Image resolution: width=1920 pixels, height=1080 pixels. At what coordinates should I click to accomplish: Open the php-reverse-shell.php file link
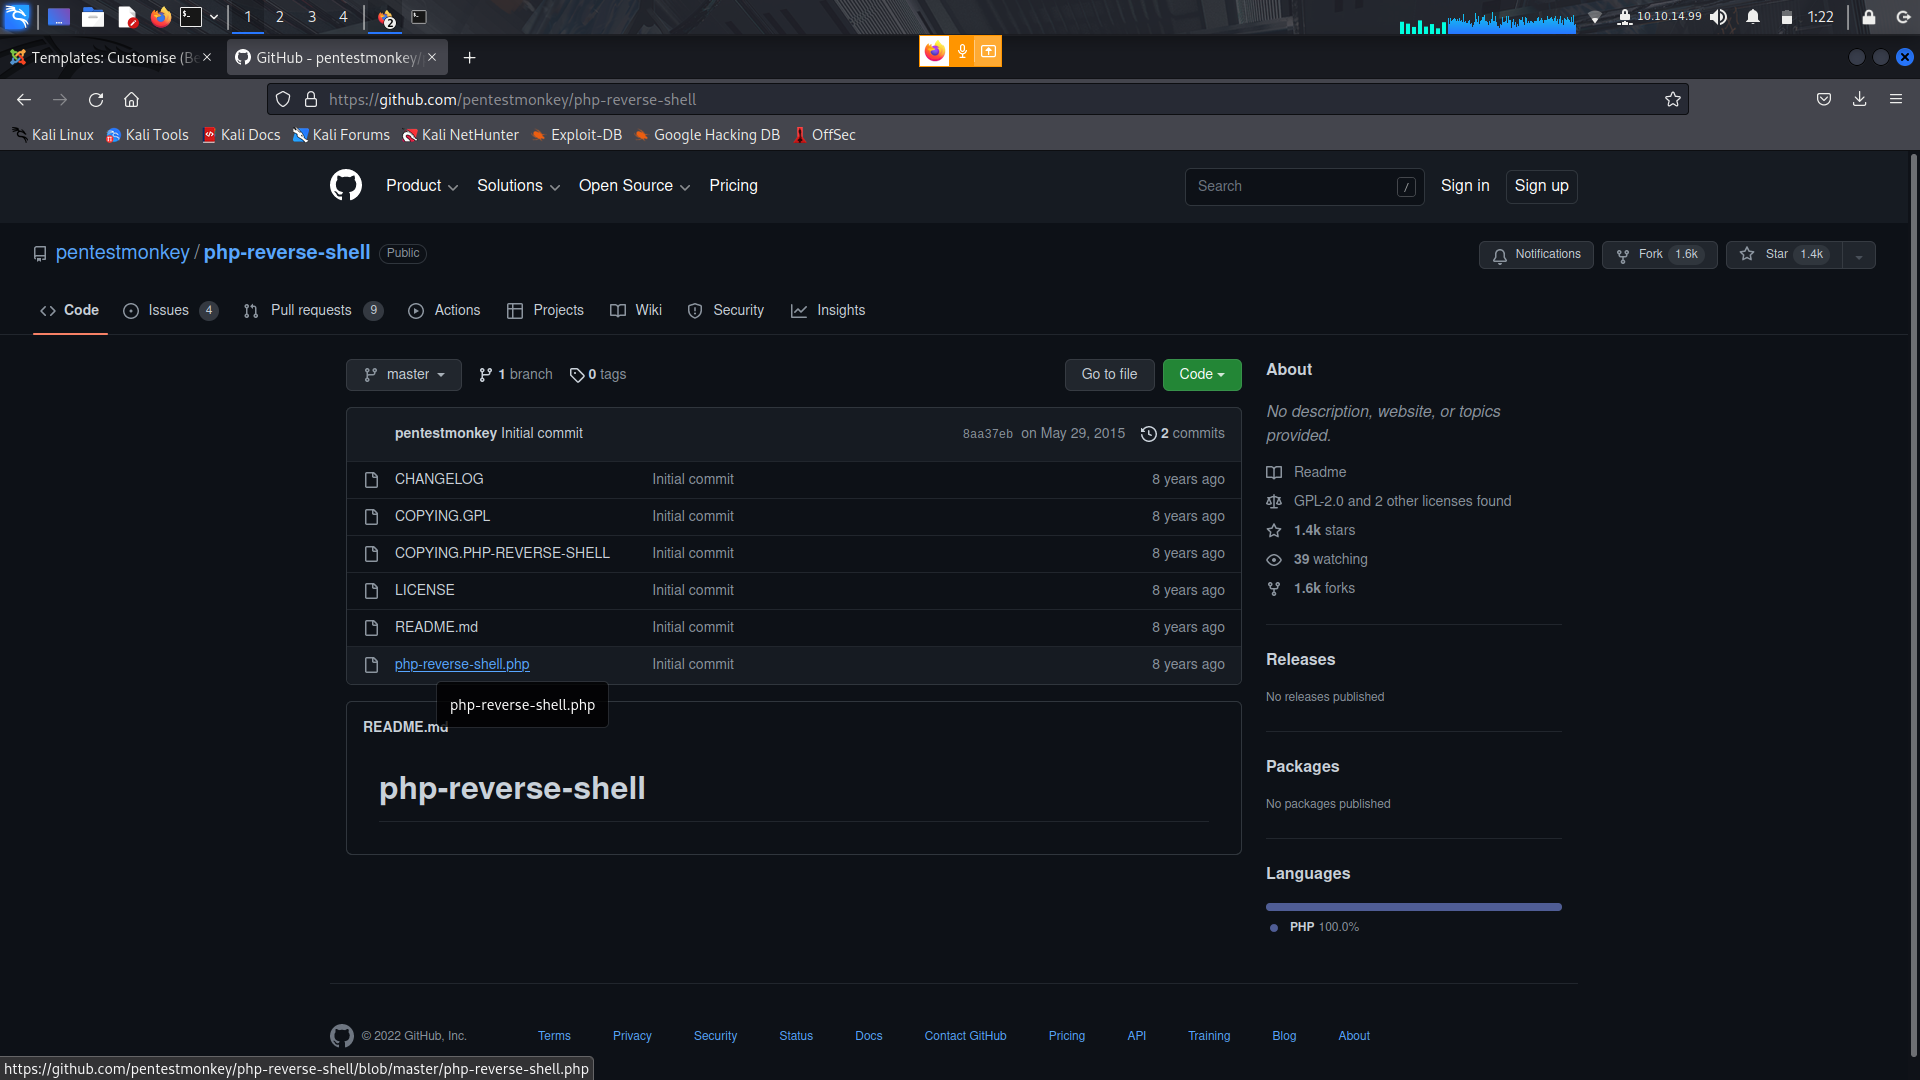462,664
